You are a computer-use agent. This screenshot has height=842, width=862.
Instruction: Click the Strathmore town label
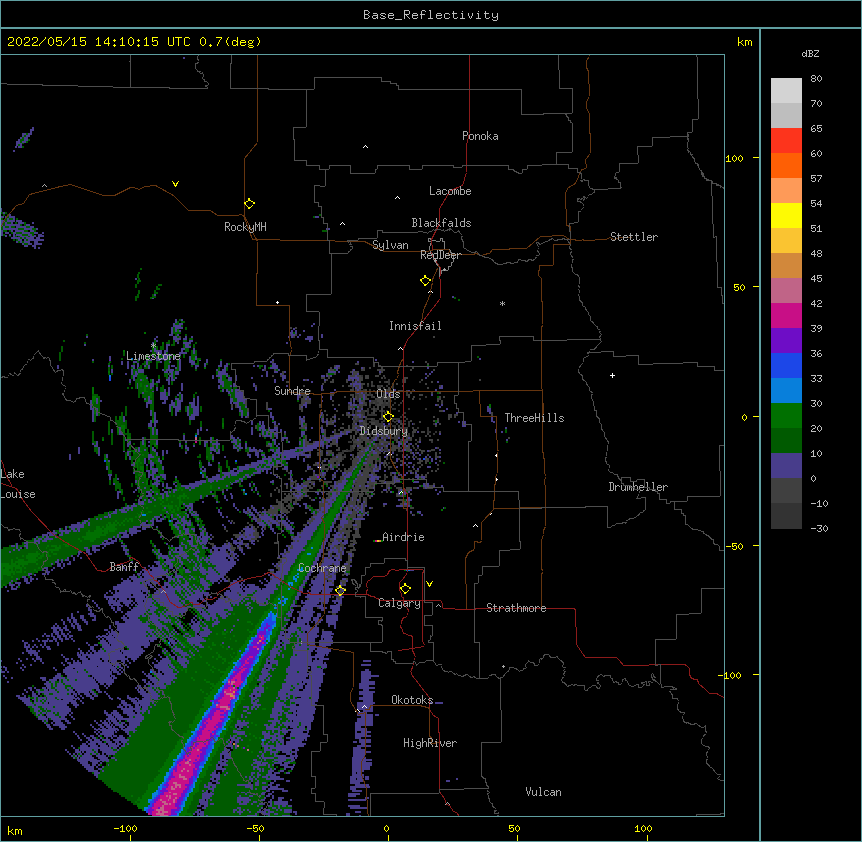(516, 608)
